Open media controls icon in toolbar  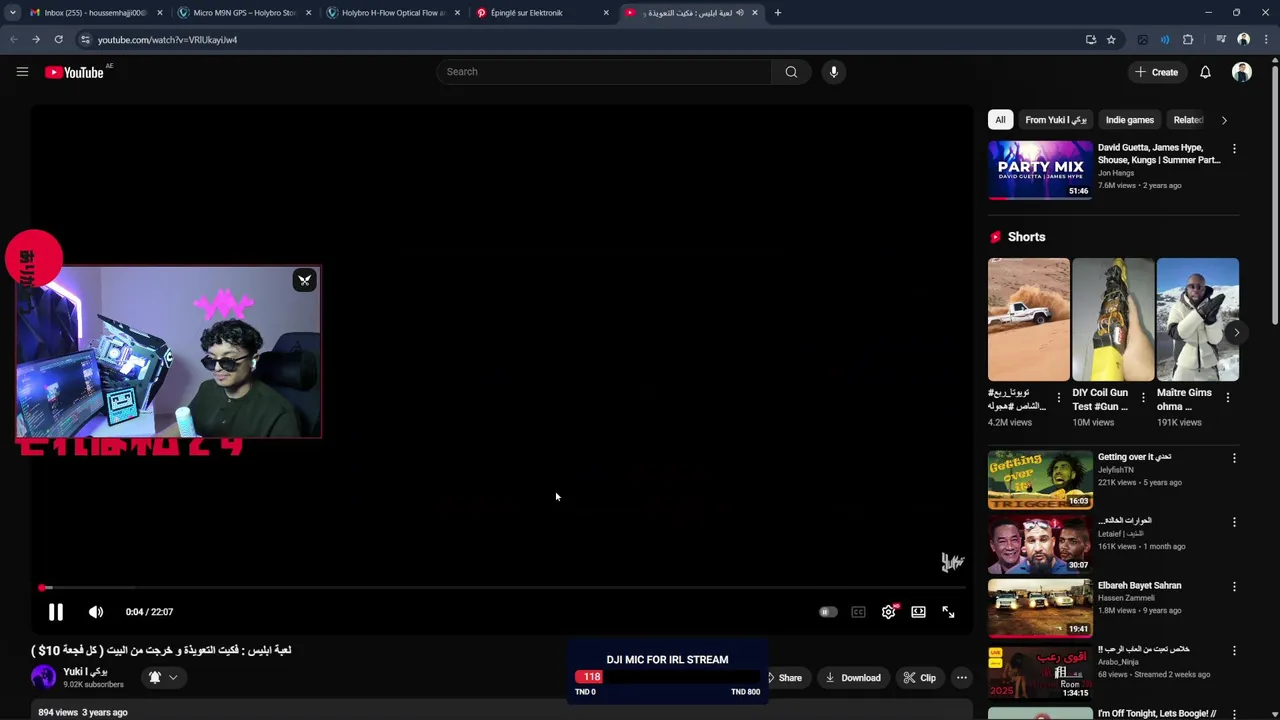click(x=1221, y=40)
